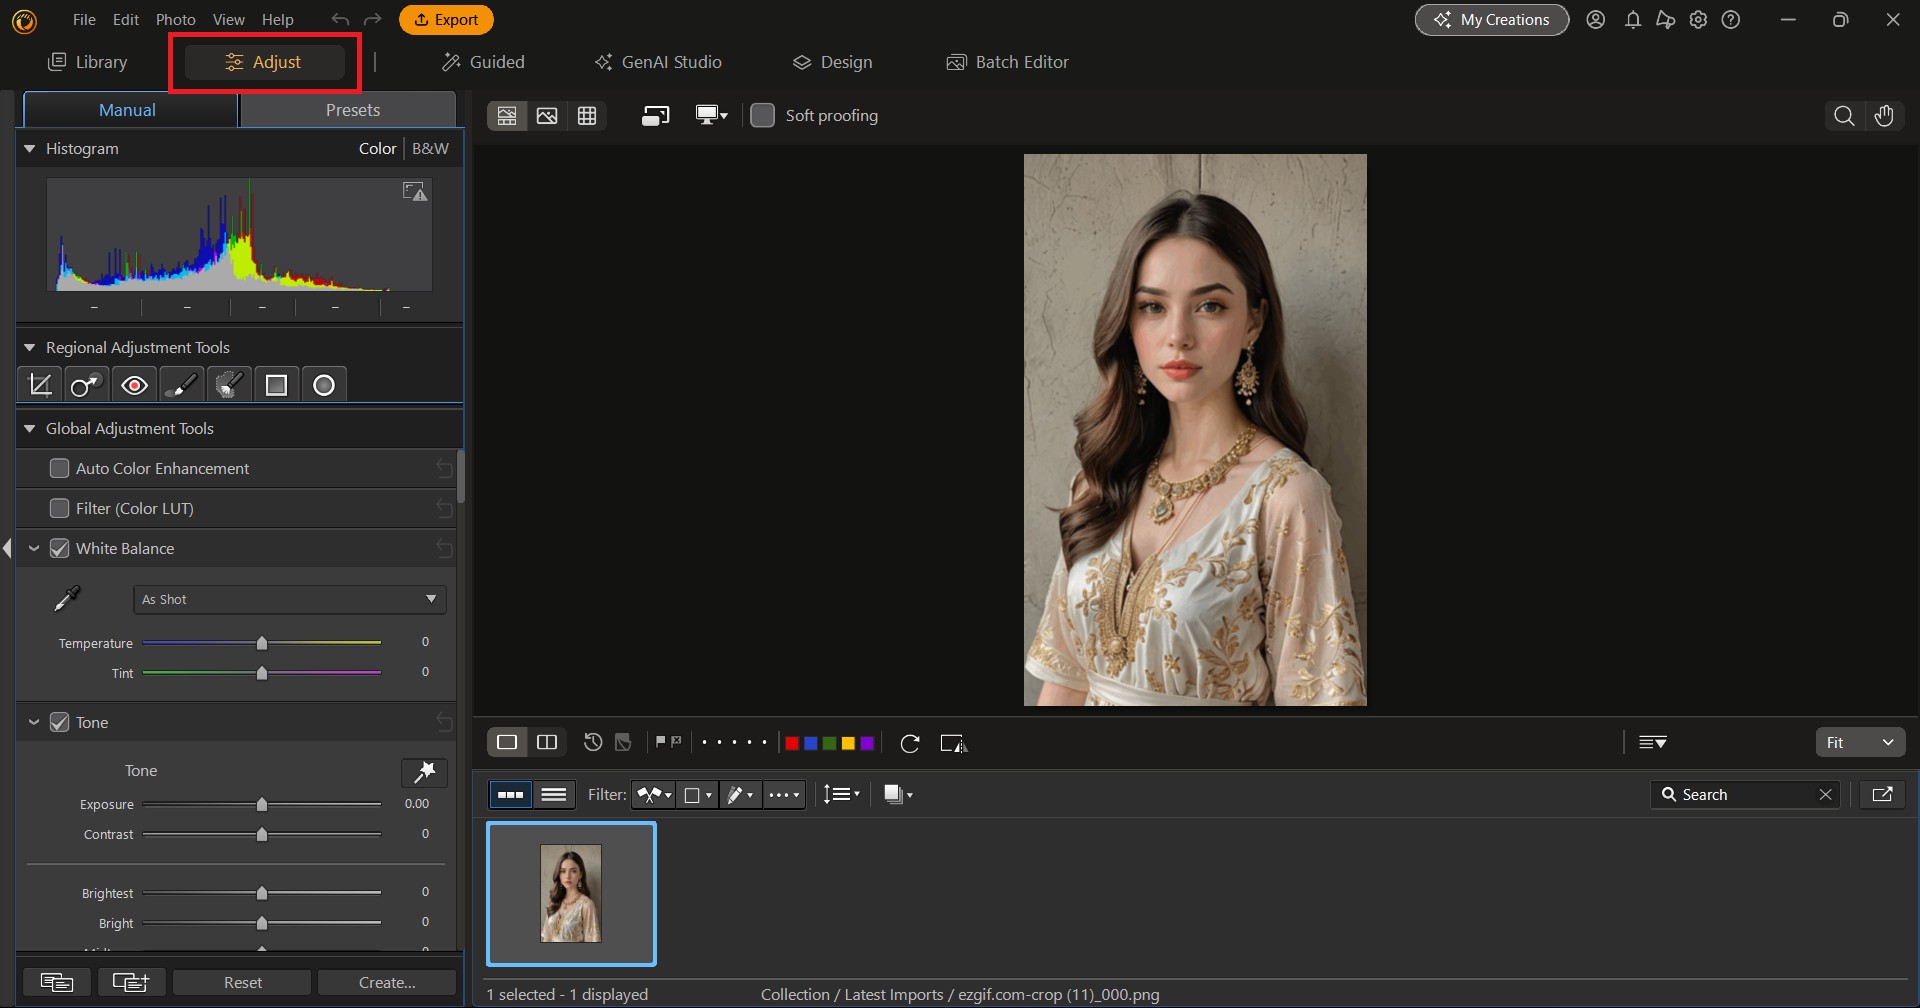This screenshot has width=1920, height=1008.
Task: Tag the photo with the red color label
Action: pyautogui.click(x=793, y=742)
